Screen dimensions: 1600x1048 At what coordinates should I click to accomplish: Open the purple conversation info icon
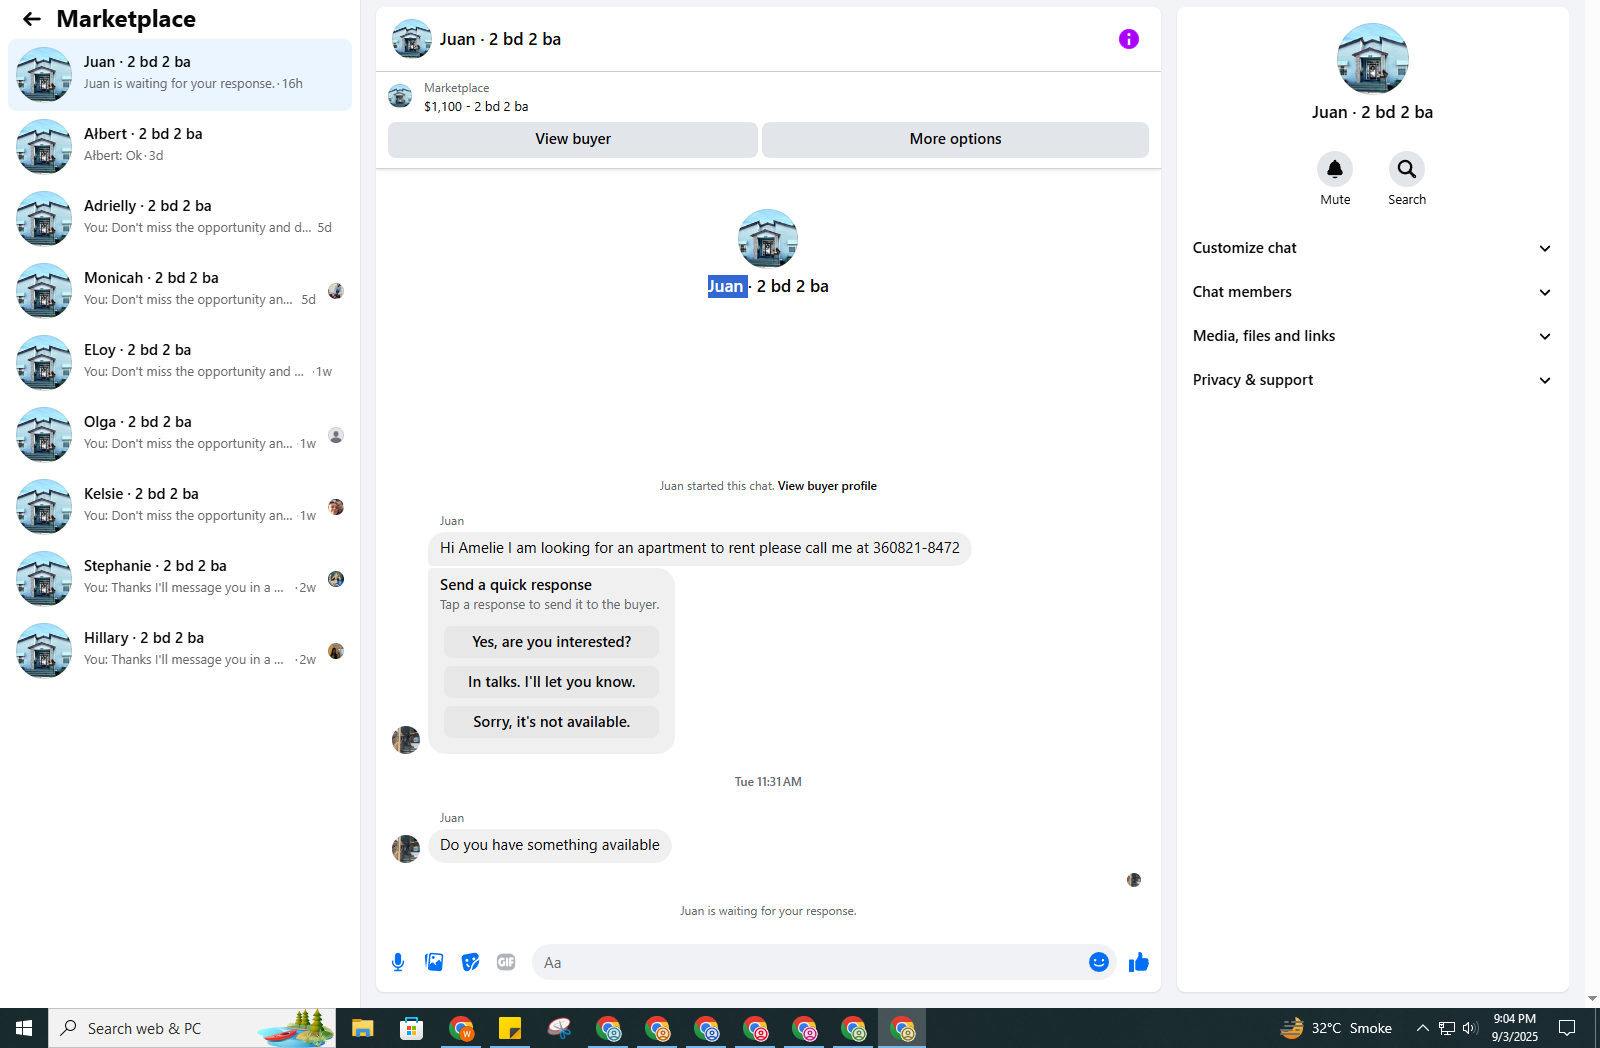coord(1128,39)
